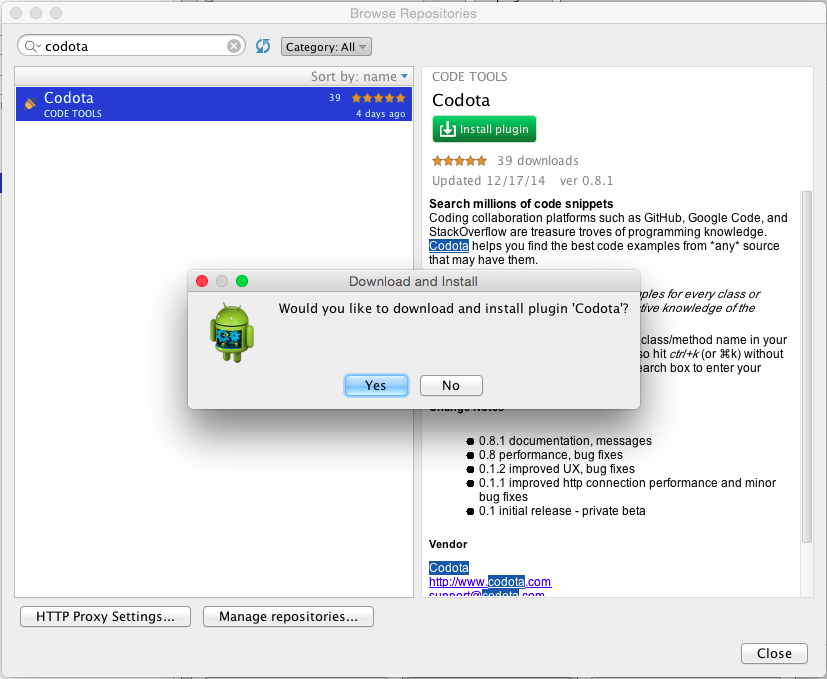Click the 'Vendor' heading
827x679 pixels.
click(x=448, y=544)
